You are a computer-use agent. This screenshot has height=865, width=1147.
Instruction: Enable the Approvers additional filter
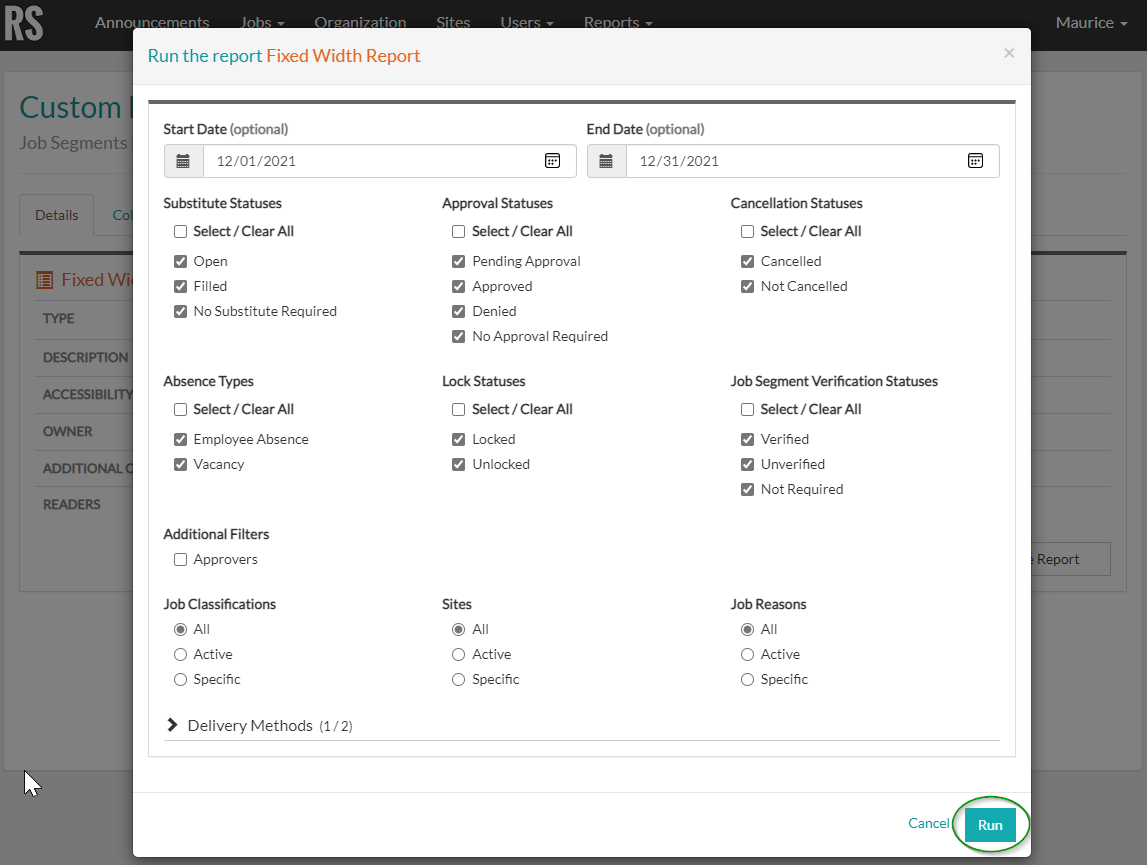pyautogui.click(x=180, y=560)
